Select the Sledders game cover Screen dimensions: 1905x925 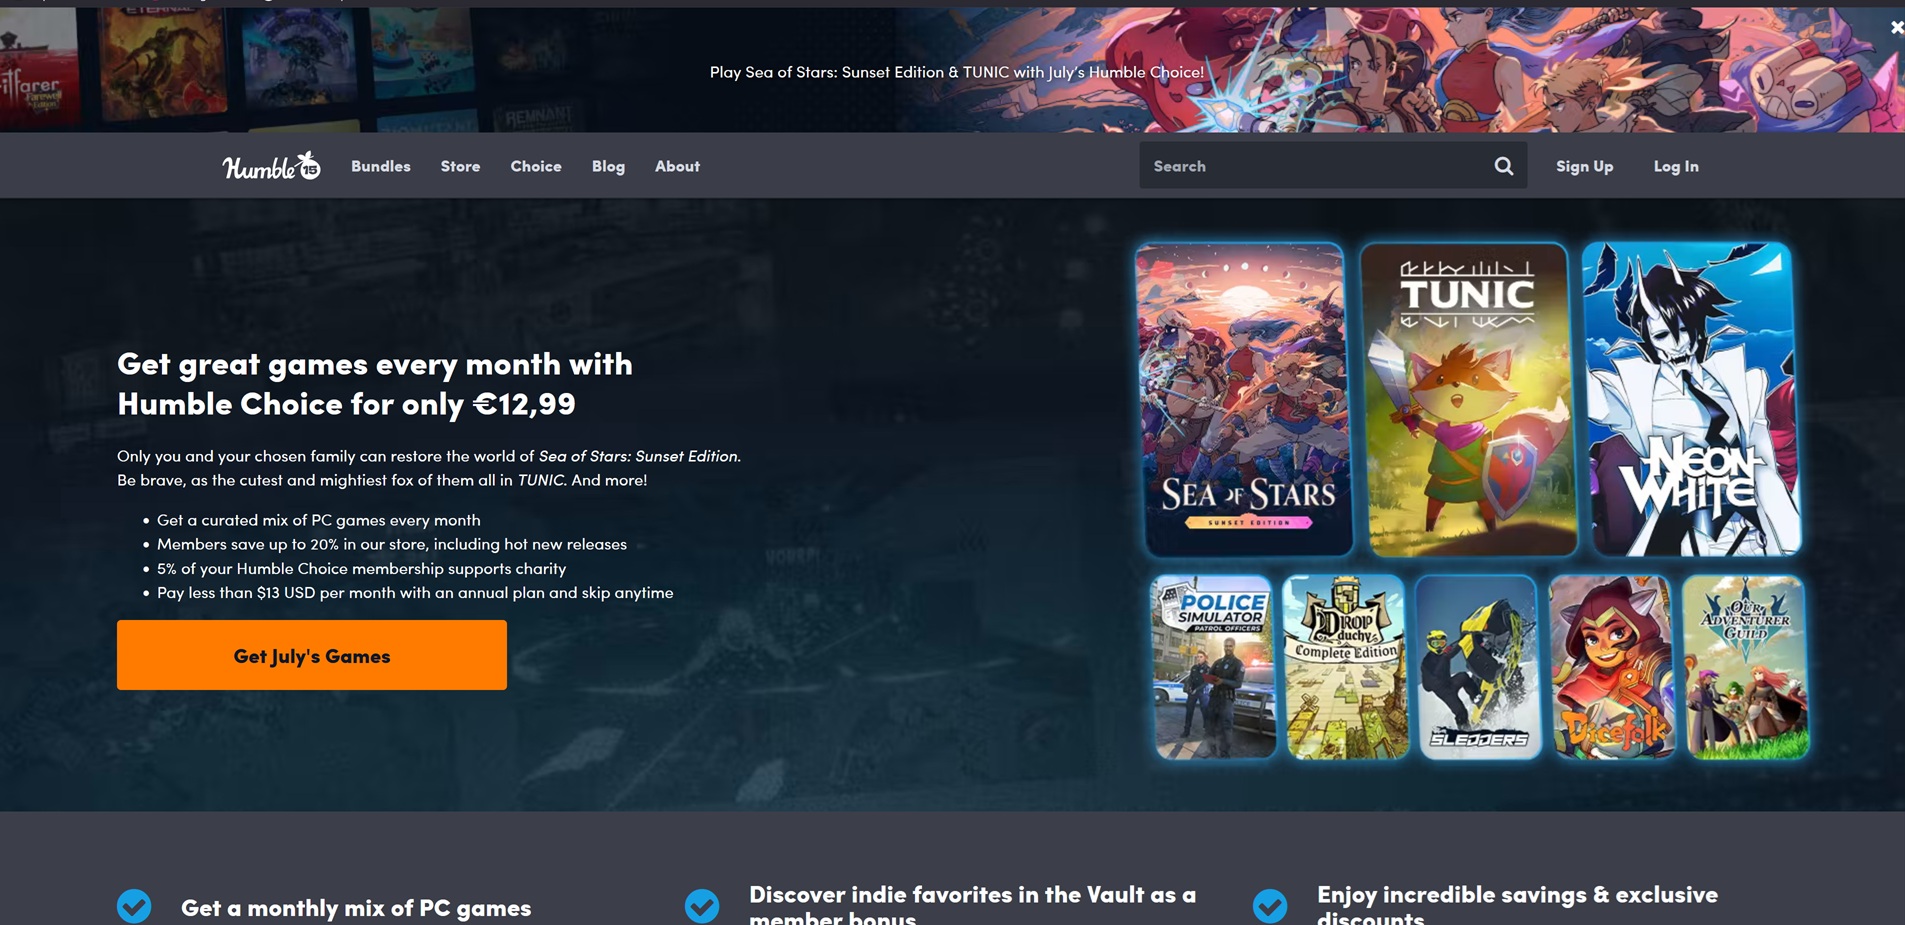(x=1478, y=667)
